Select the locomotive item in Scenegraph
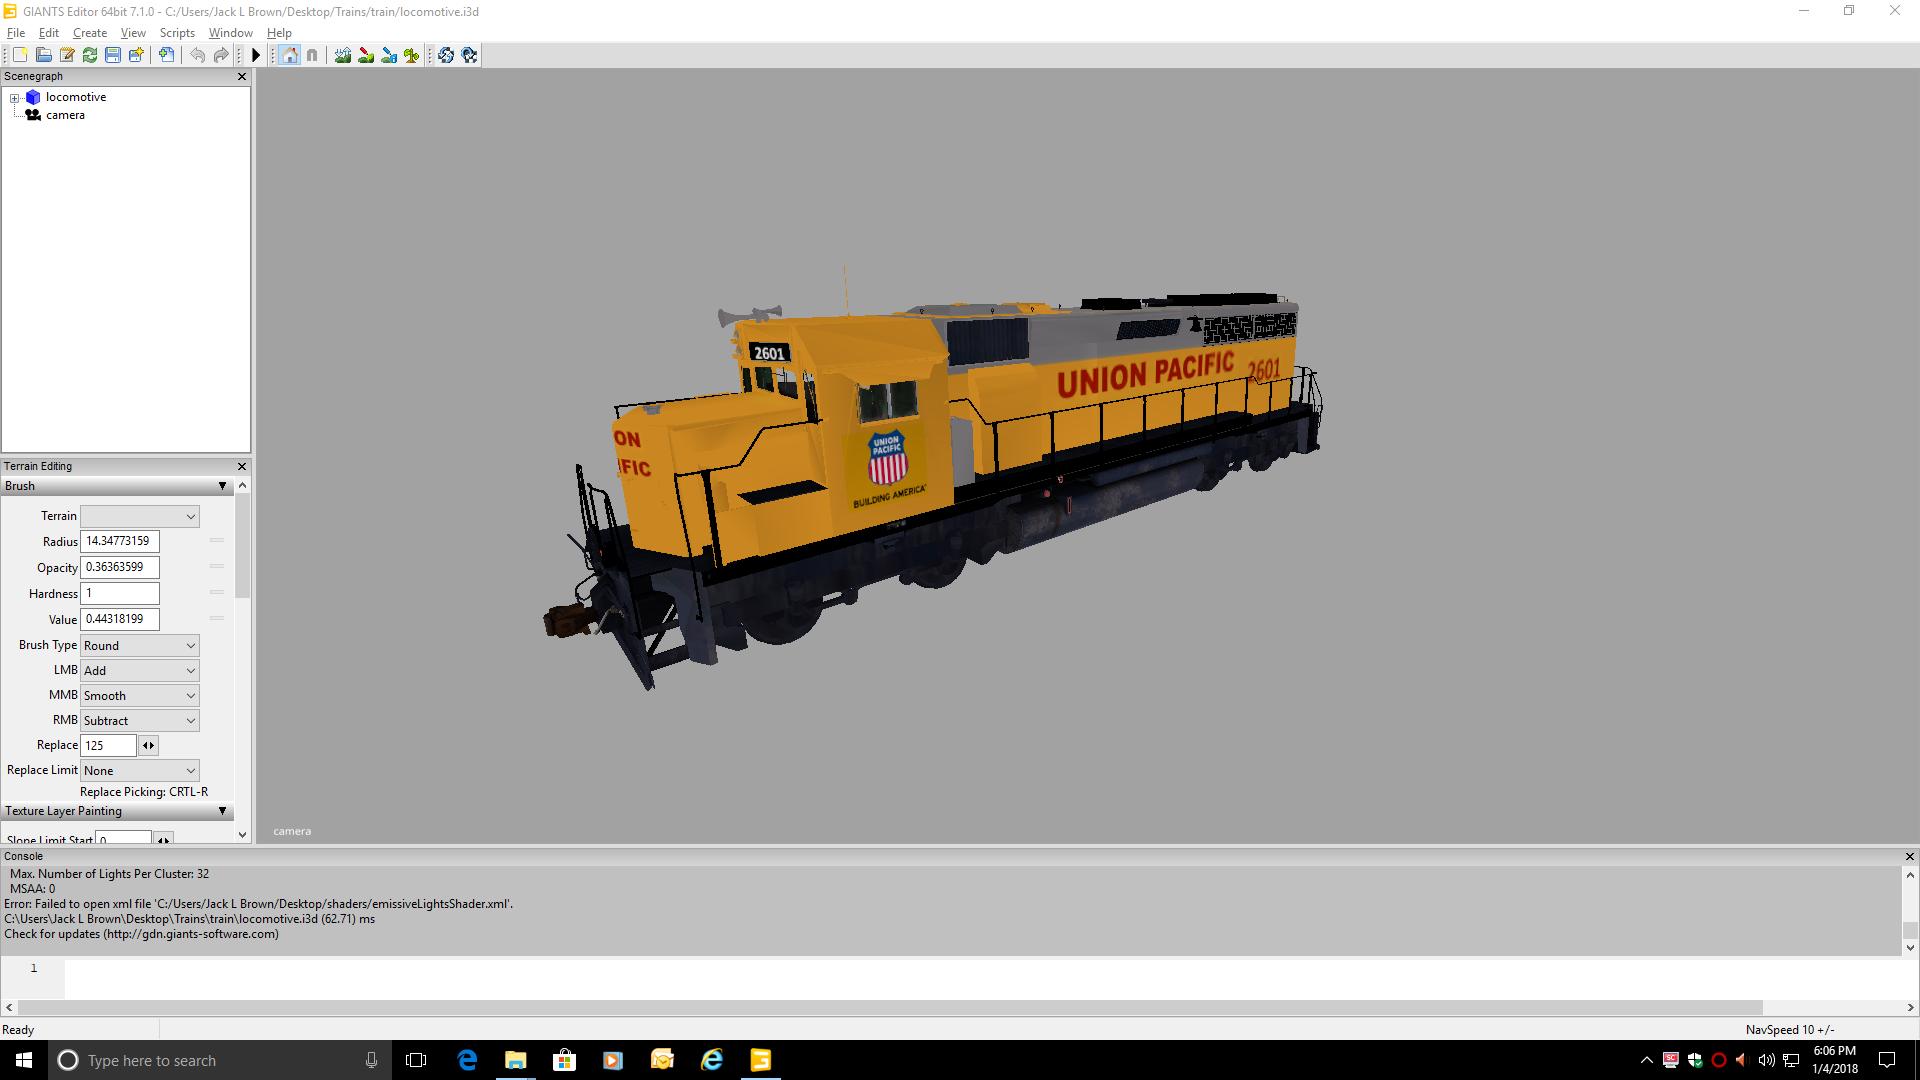Viewport: 1920px width, 1080px height. 76,97
